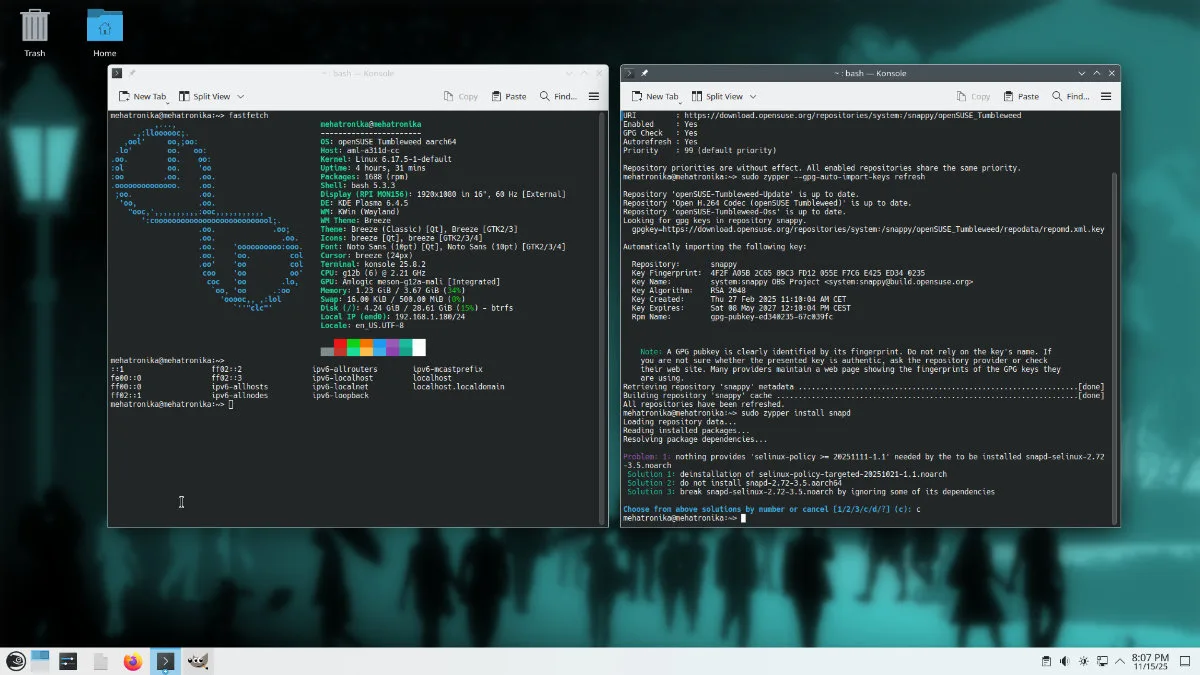Click Paste in the right Konsole toolbar

(x=1020, y=96)
